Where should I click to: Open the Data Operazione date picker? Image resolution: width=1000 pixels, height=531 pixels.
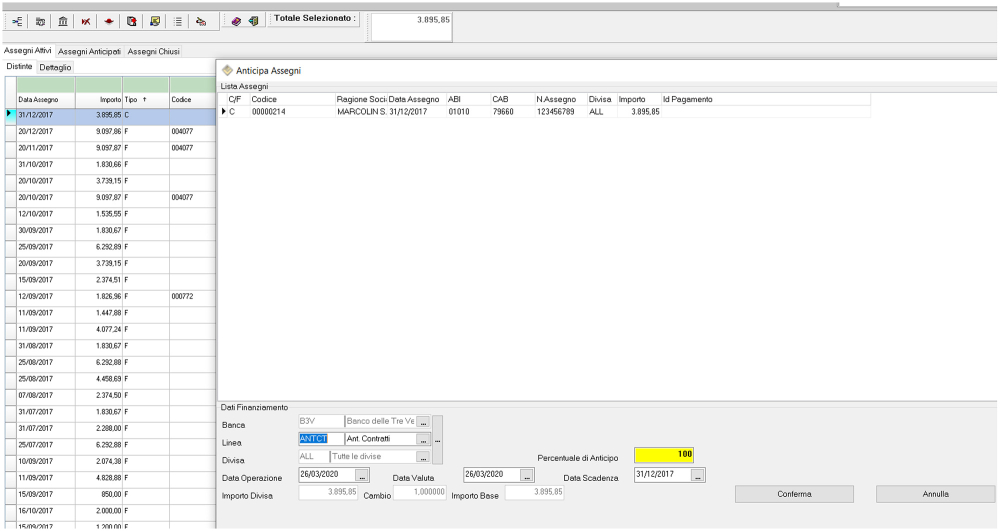(x=362, y=474)
